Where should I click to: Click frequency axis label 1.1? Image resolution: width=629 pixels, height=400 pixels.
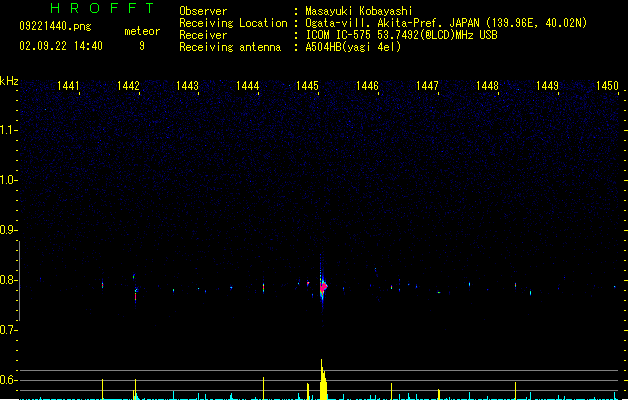(7, 130)
